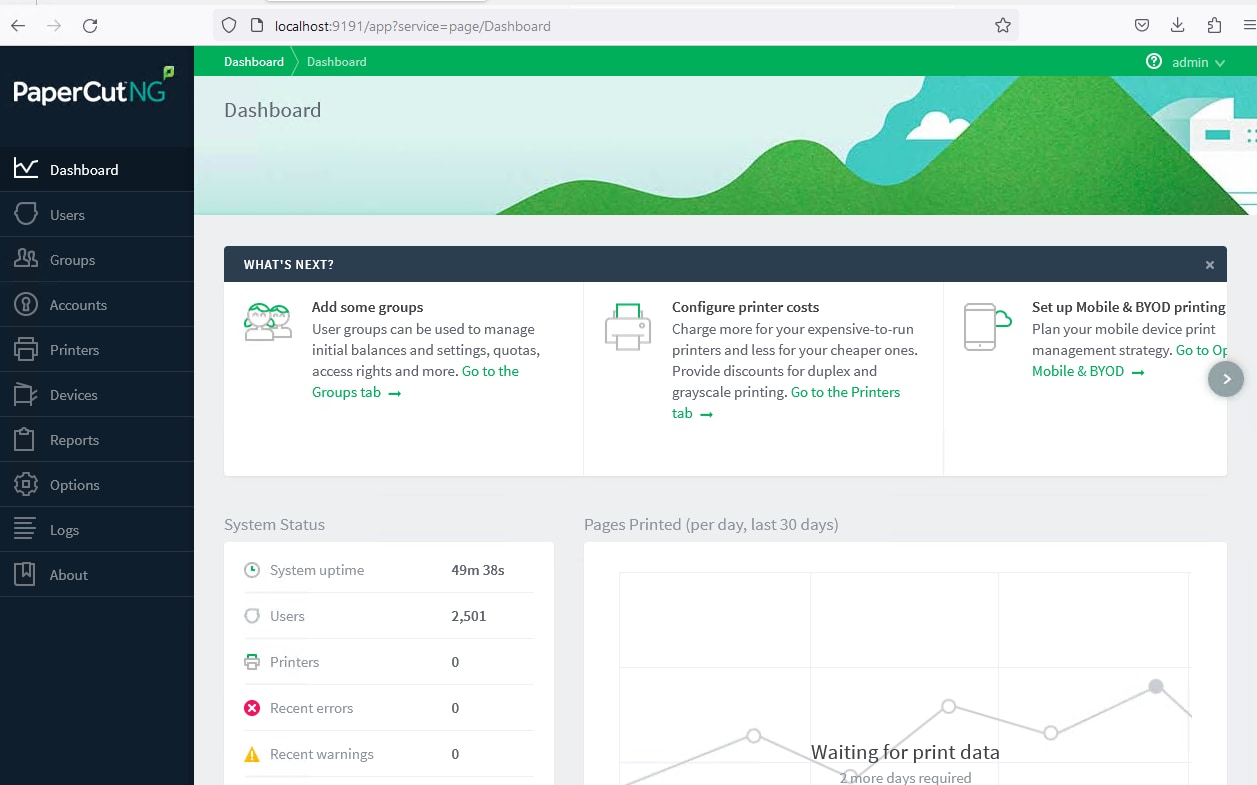This screenshot has width=1257, height=785.
Task: Click the browser address bar
Action: tap(600, 26)
